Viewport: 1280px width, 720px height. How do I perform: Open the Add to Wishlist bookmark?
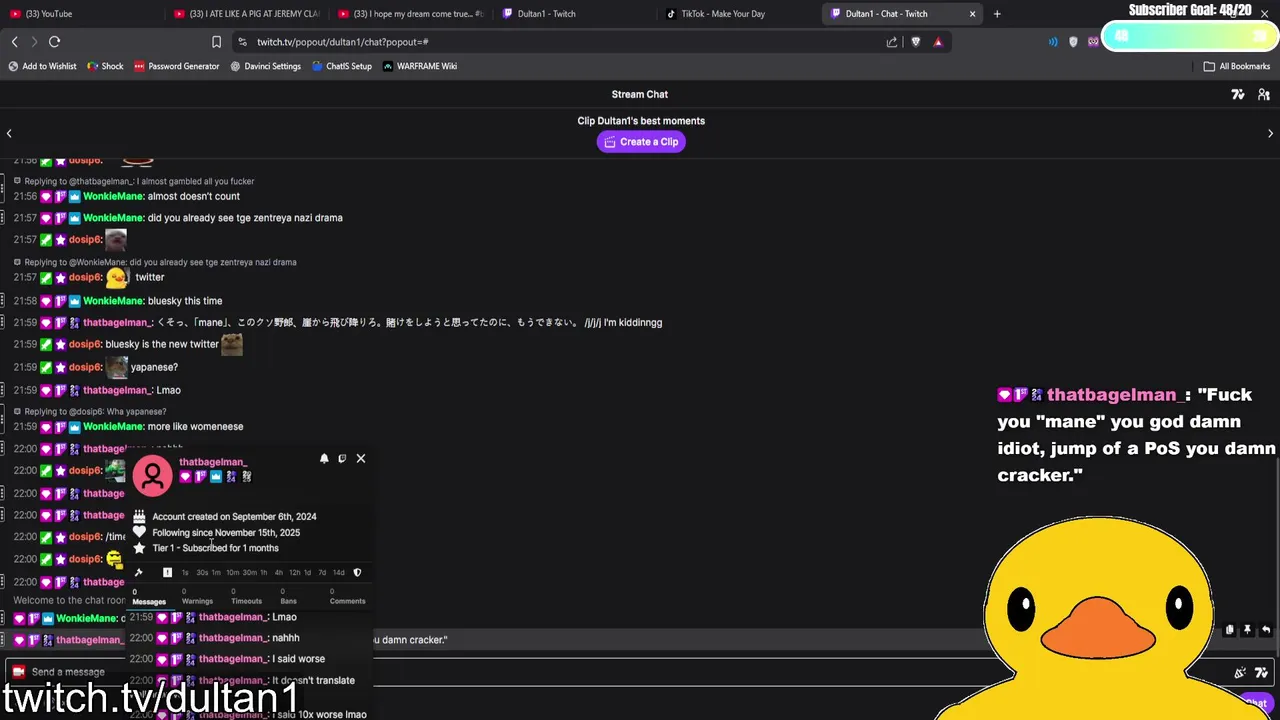(x=42, y=66)
